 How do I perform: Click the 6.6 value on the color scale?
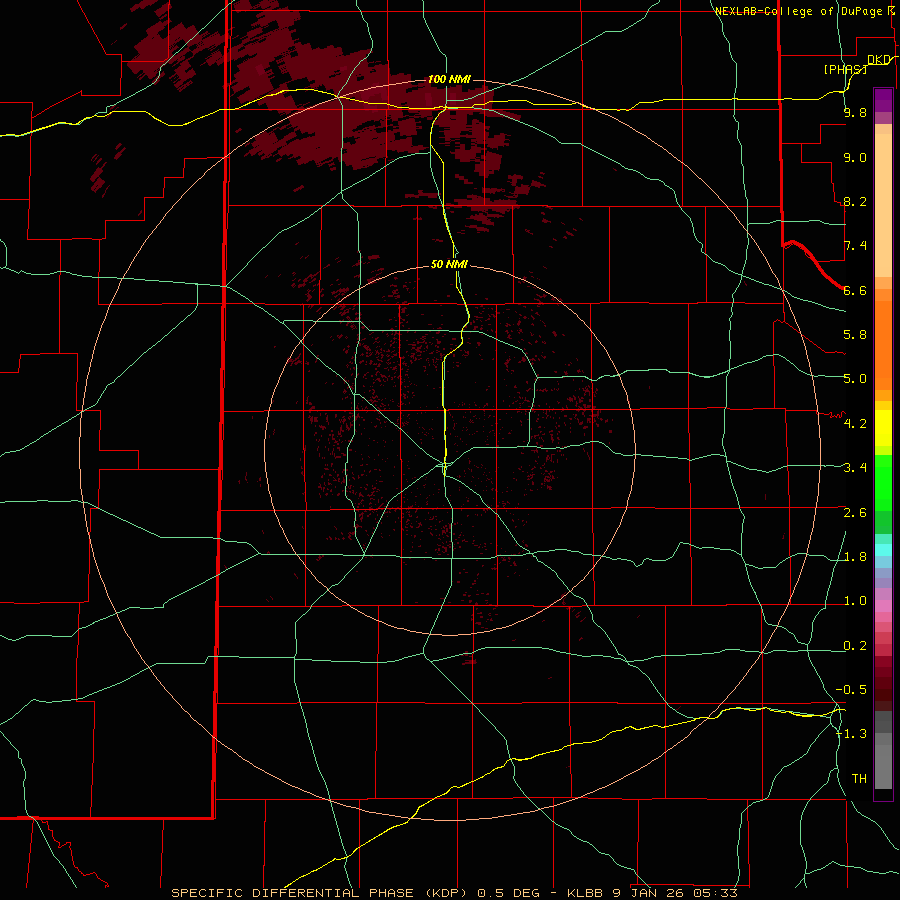pos(855,290)
